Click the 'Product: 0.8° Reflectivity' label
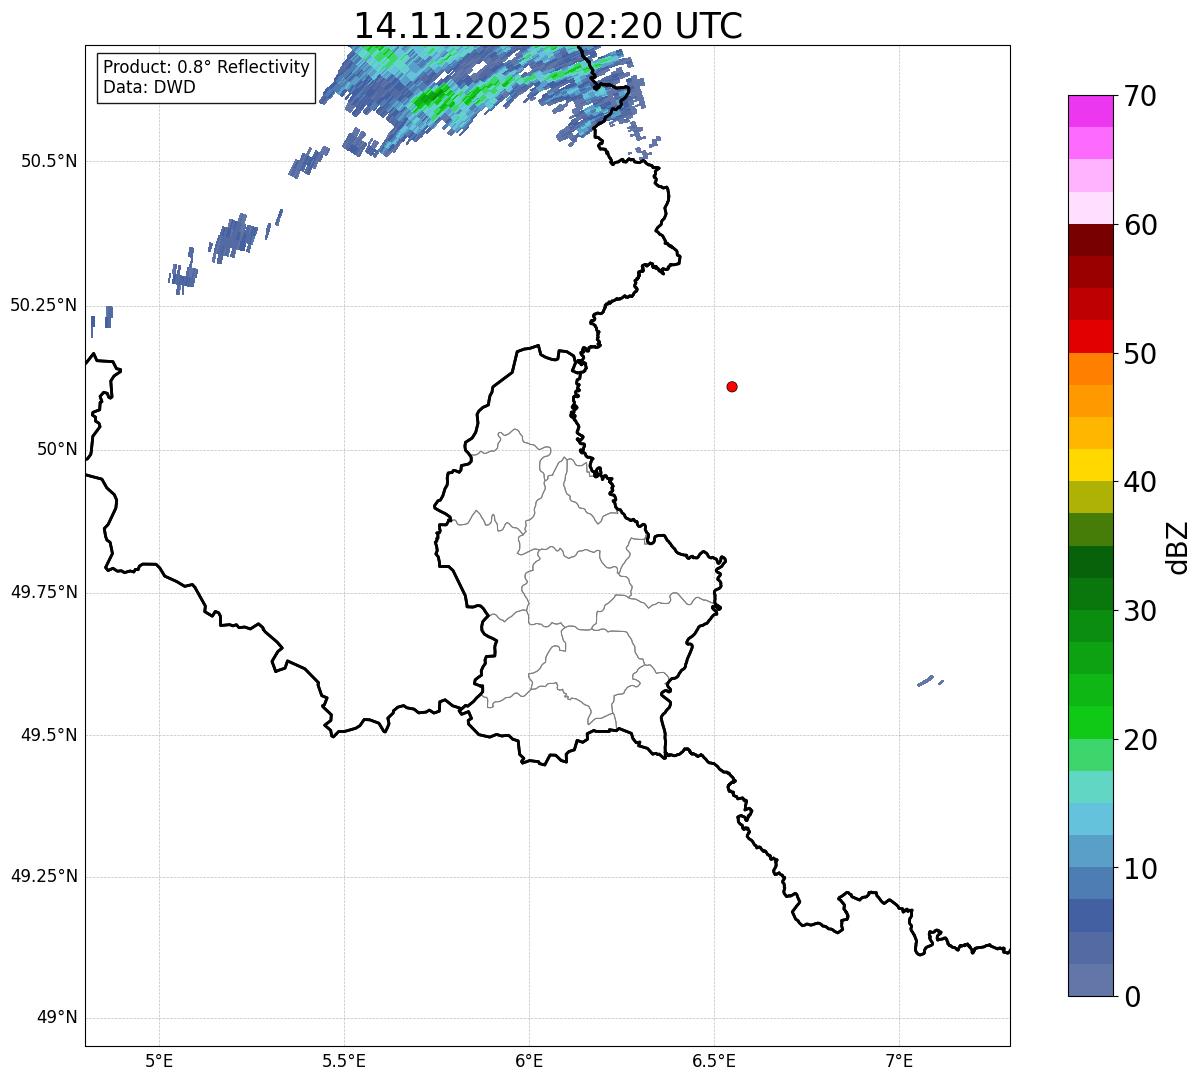This screenshot has width=1202, height=1081. [x=207, y=67]
